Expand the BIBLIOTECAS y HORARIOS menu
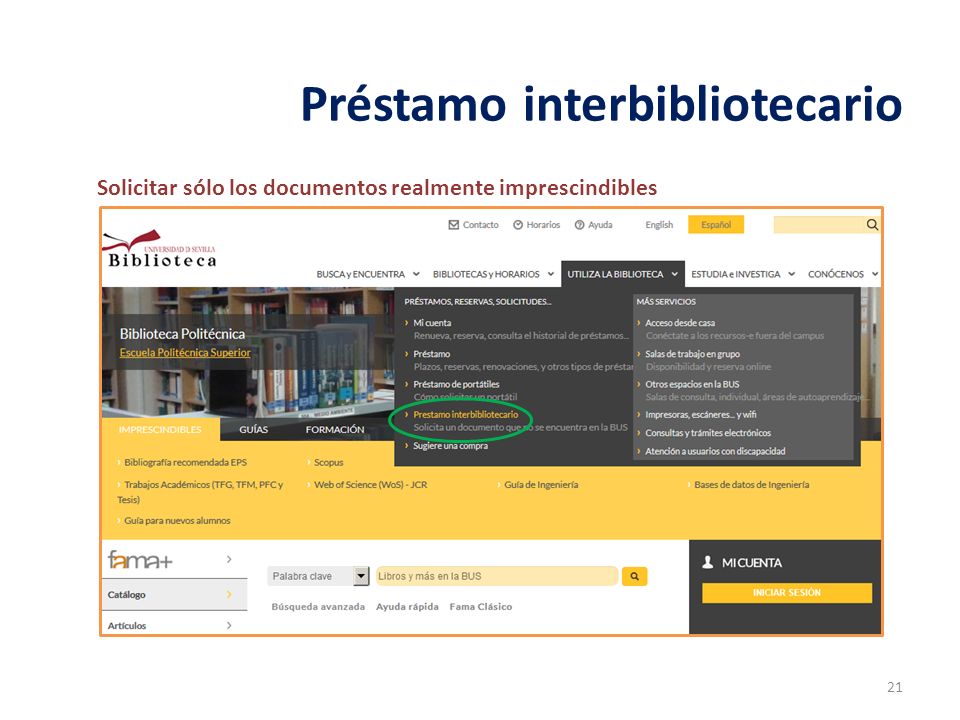 coord(493,274)
